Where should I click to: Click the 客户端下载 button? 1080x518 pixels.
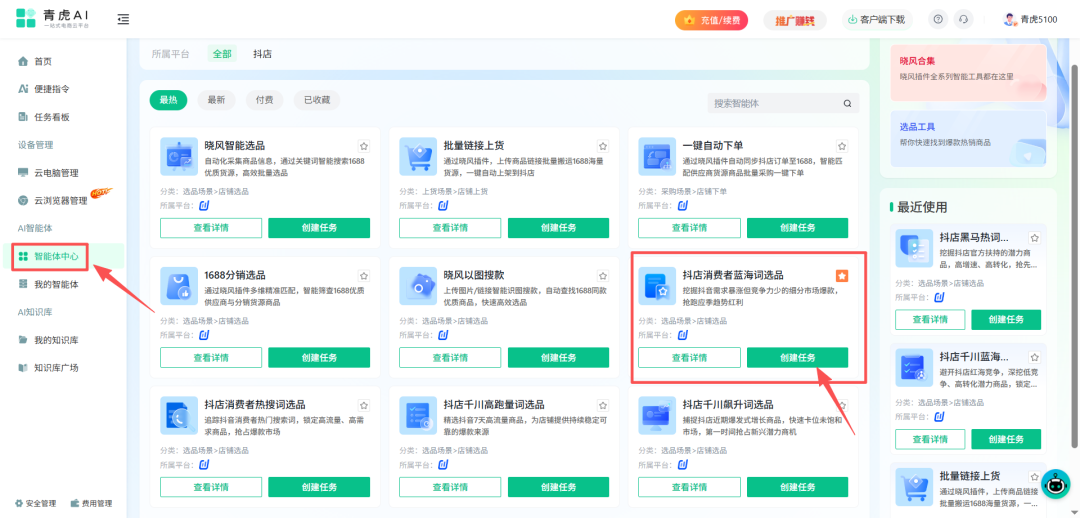pos(876,19)
